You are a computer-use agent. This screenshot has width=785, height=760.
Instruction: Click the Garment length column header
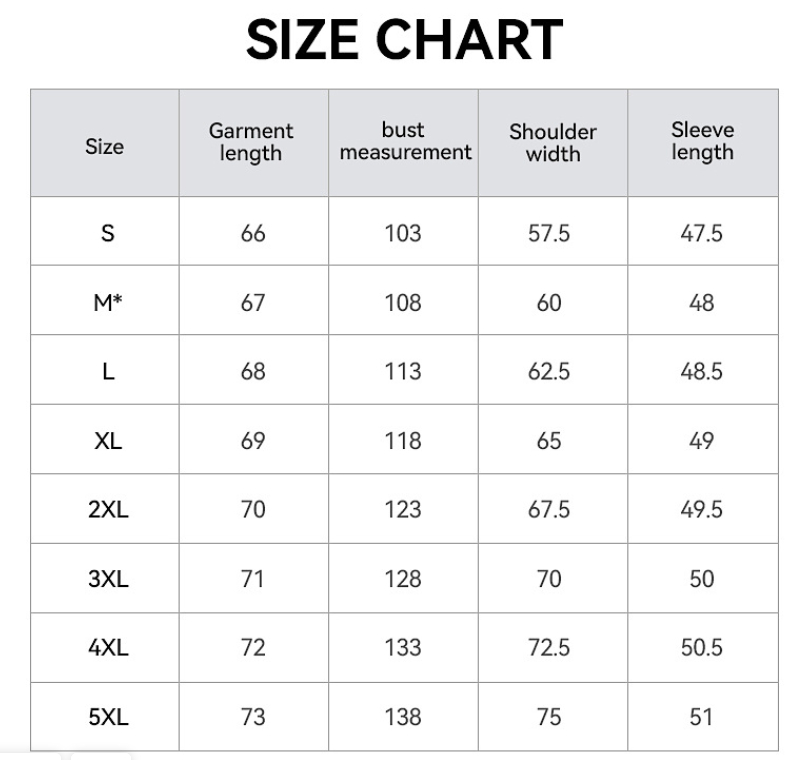[x=251, y=142]
